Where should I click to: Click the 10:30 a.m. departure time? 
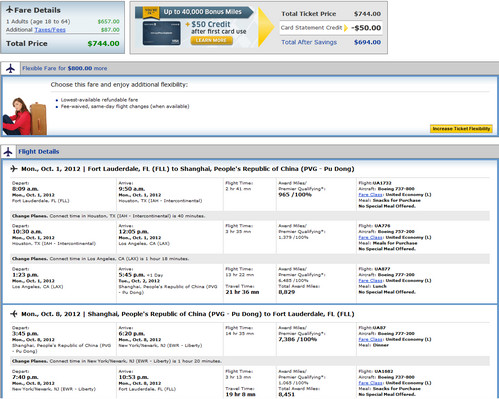(27, 232)
